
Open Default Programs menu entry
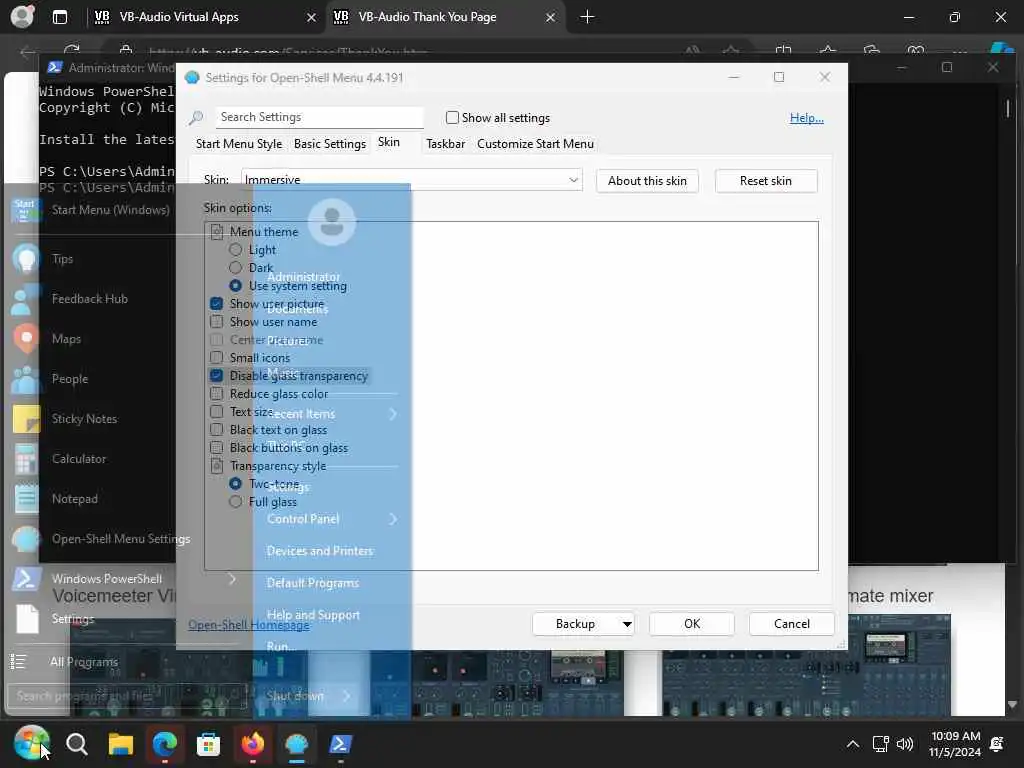tap(313, 583)
